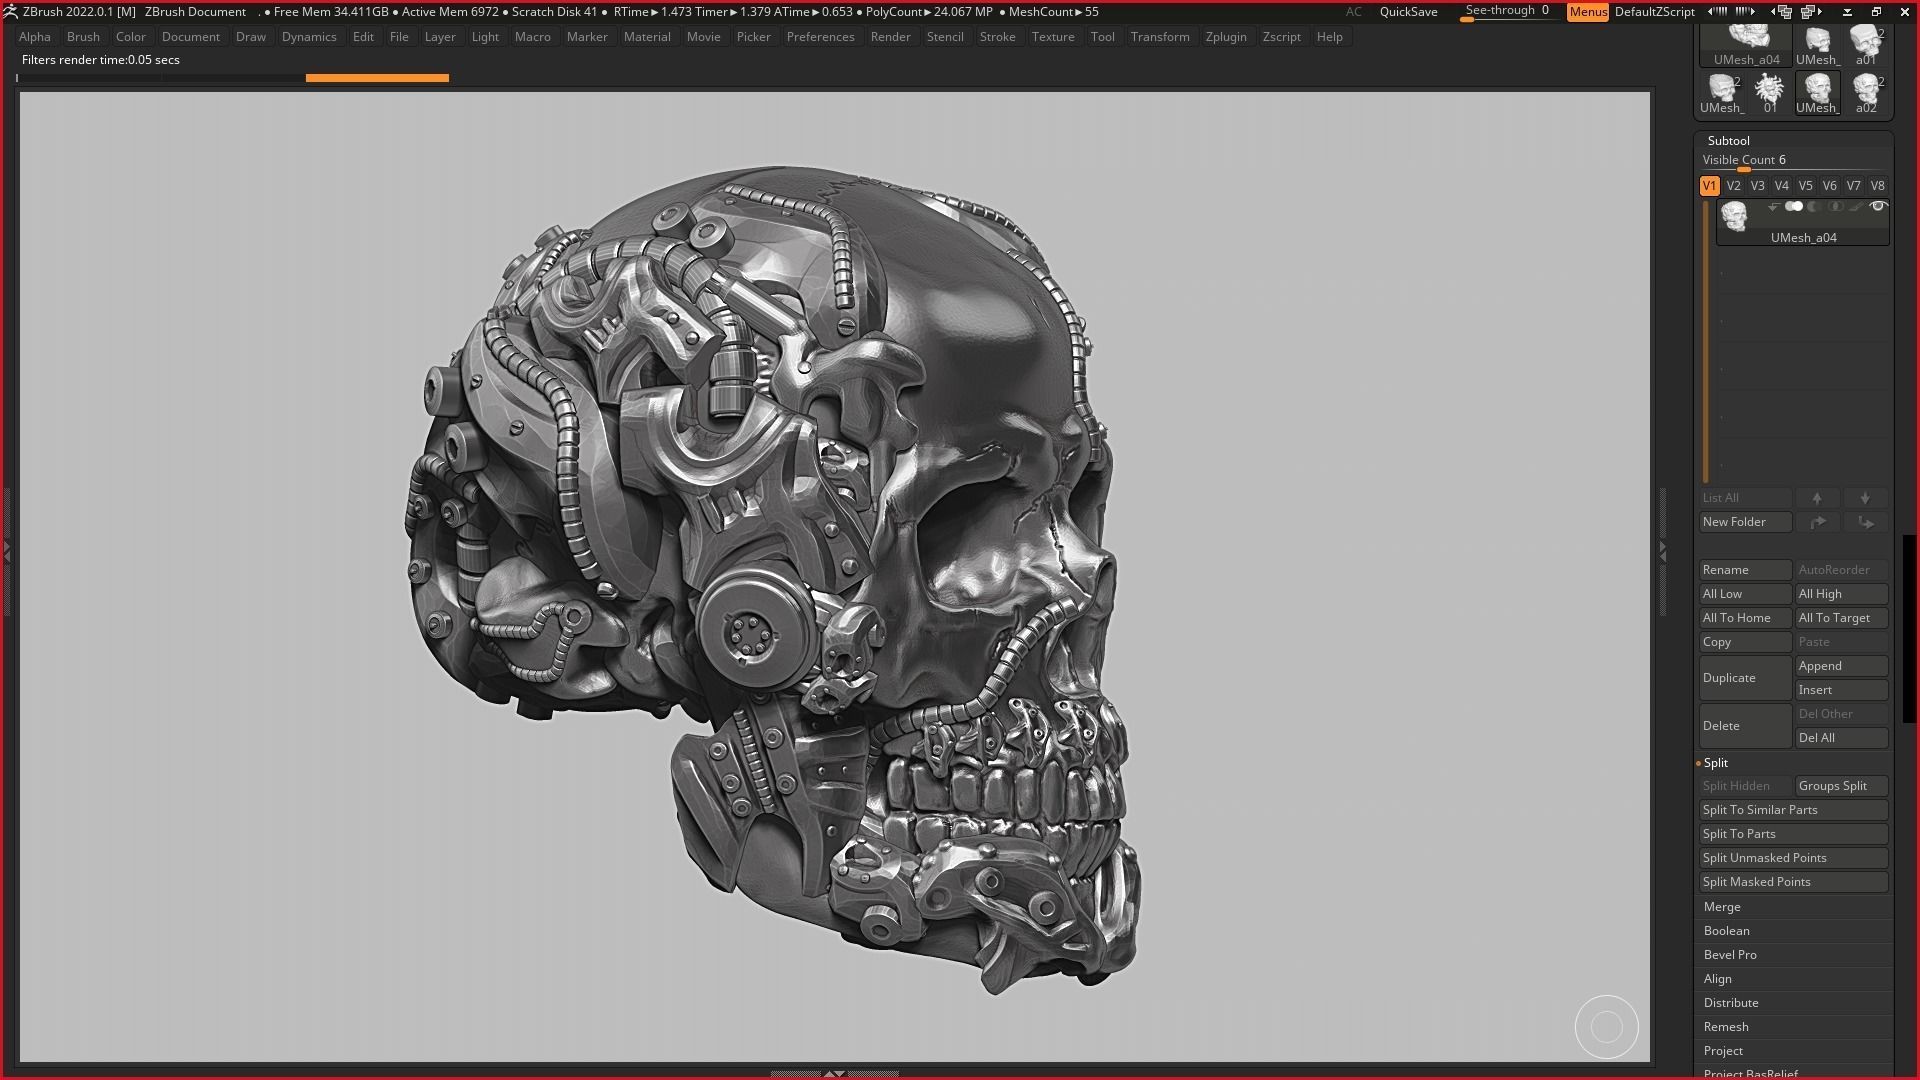Click the right tray vertical scrollbar
1920x1080 pixels.
tap(1909, 629)
